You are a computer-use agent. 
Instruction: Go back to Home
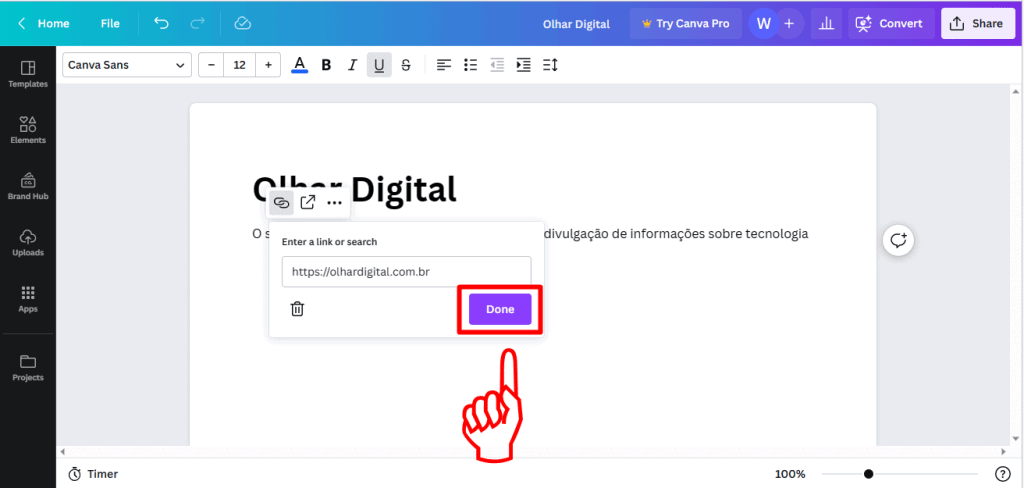coord(44,24)
